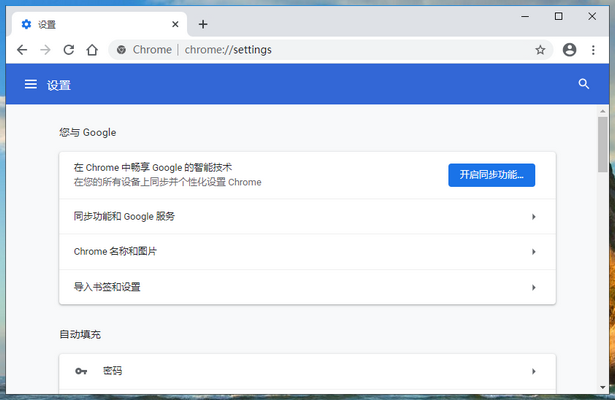
Task: Click the site info icon in address bar
Action: (121, 50)
